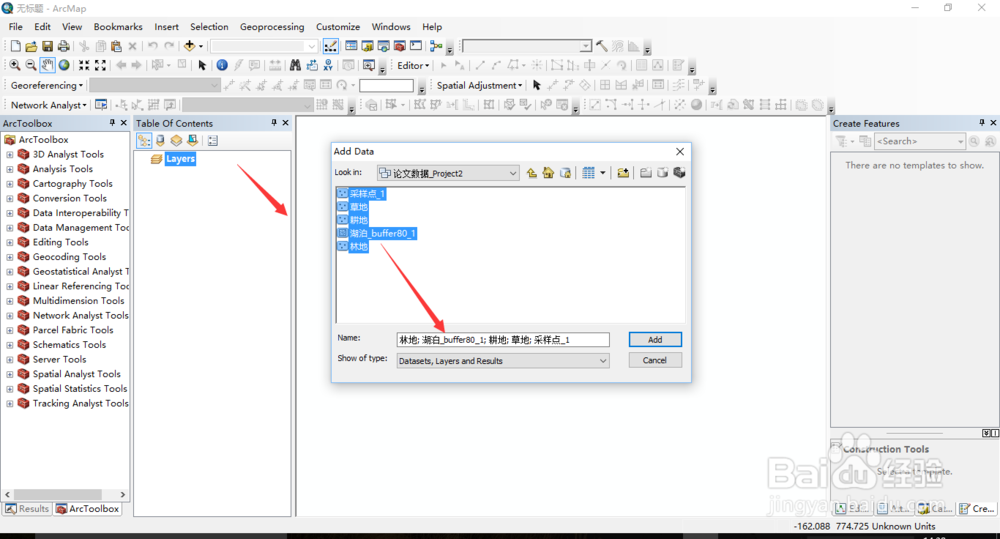Click the New File Geodatabase icon in Add Data
Screen dimensions: 1000x539
[663, 173]
